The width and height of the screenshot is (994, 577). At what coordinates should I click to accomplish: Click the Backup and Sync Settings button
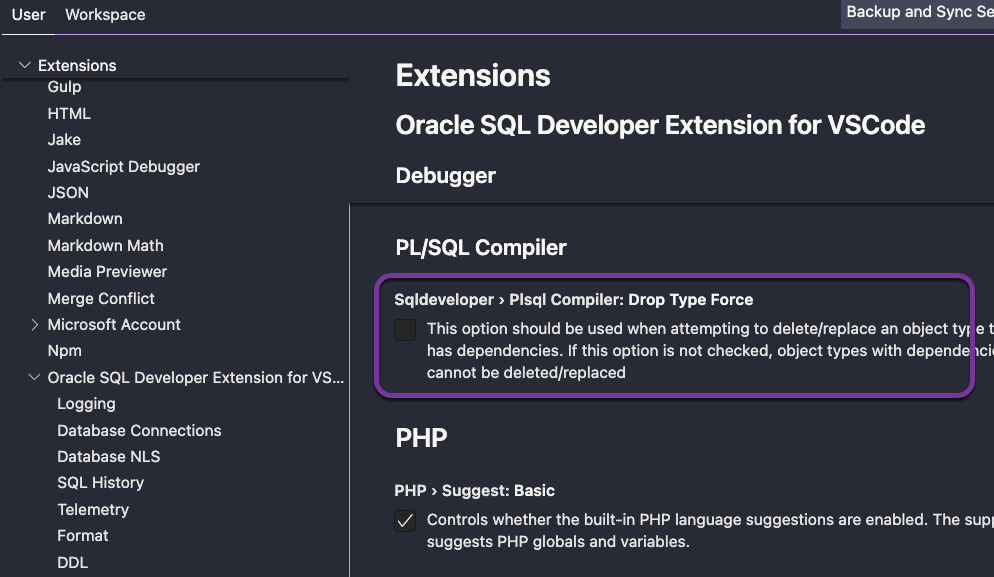coord(918,13)
